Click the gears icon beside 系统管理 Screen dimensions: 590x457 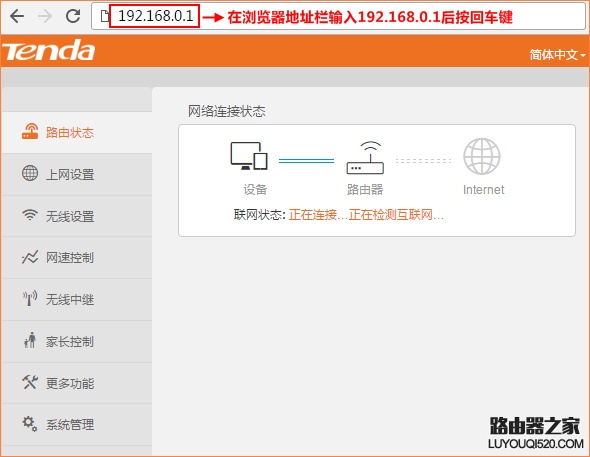(x=30, y=424)
